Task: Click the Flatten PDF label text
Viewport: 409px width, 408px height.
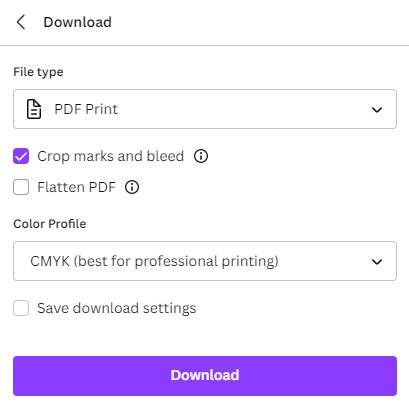Action: click(76, 187)
